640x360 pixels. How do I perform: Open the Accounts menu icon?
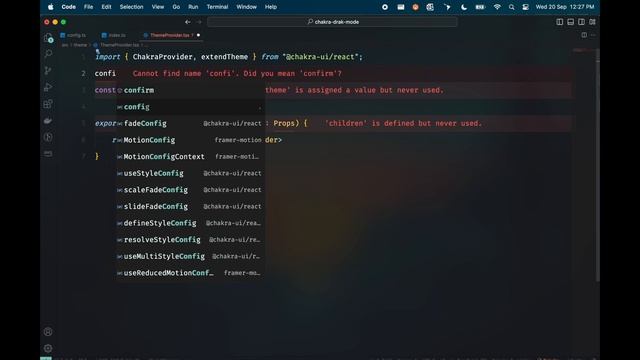[x=48, y=332]
